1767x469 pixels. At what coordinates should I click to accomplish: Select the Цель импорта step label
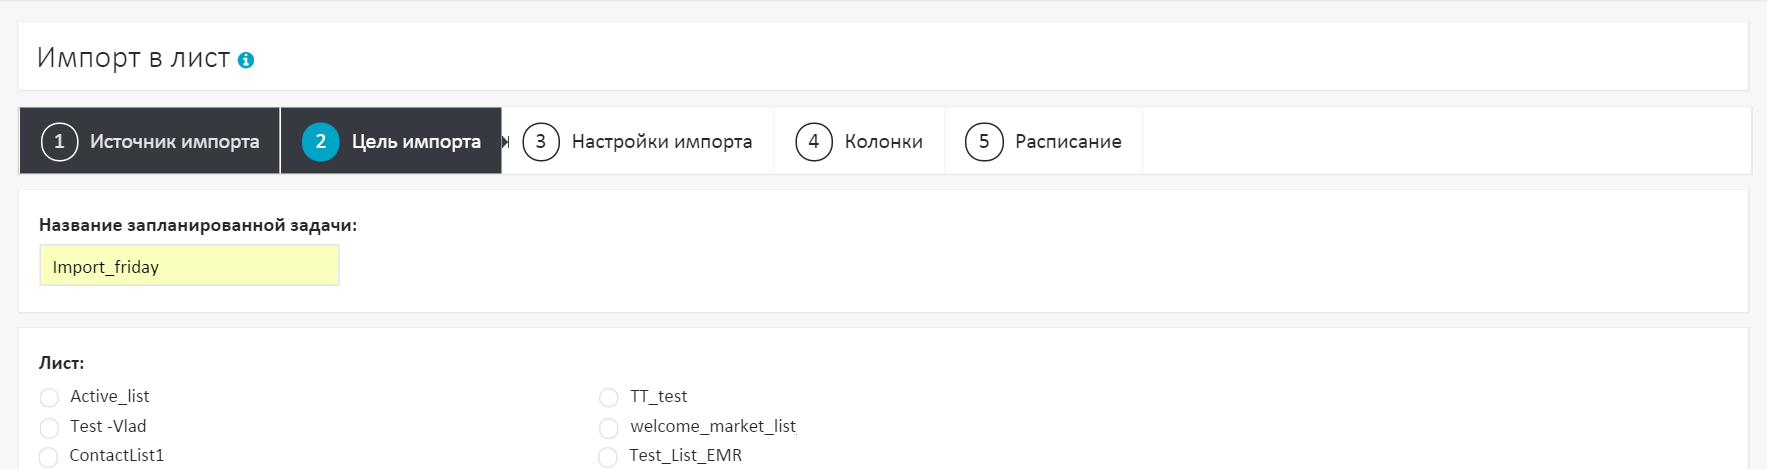click(x=416, y=142)
